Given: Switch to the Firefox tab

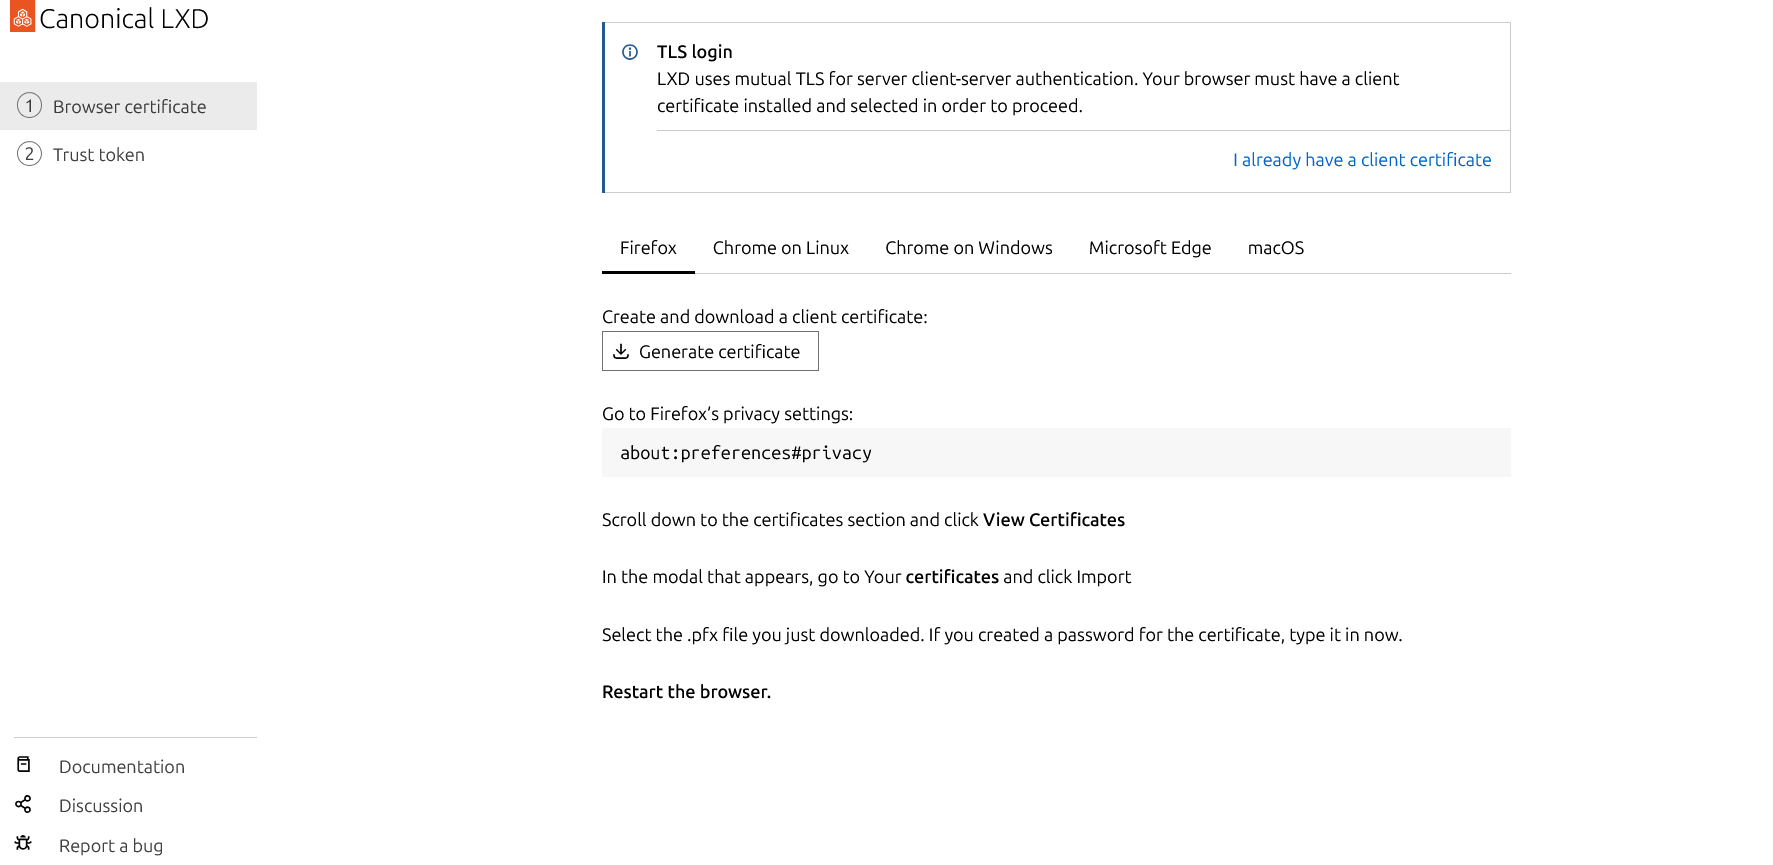Looking at the screenshot, I should coord(648,248).
